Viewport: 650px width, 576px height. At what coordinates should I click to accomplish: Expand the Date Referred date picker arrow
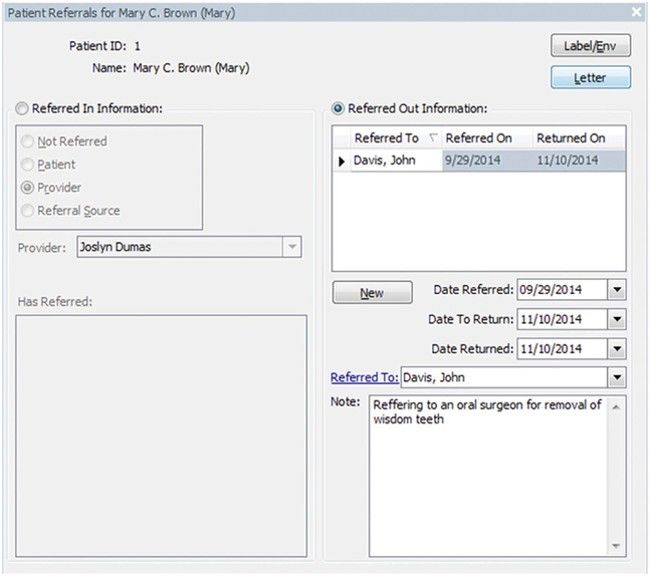(617, 290)
